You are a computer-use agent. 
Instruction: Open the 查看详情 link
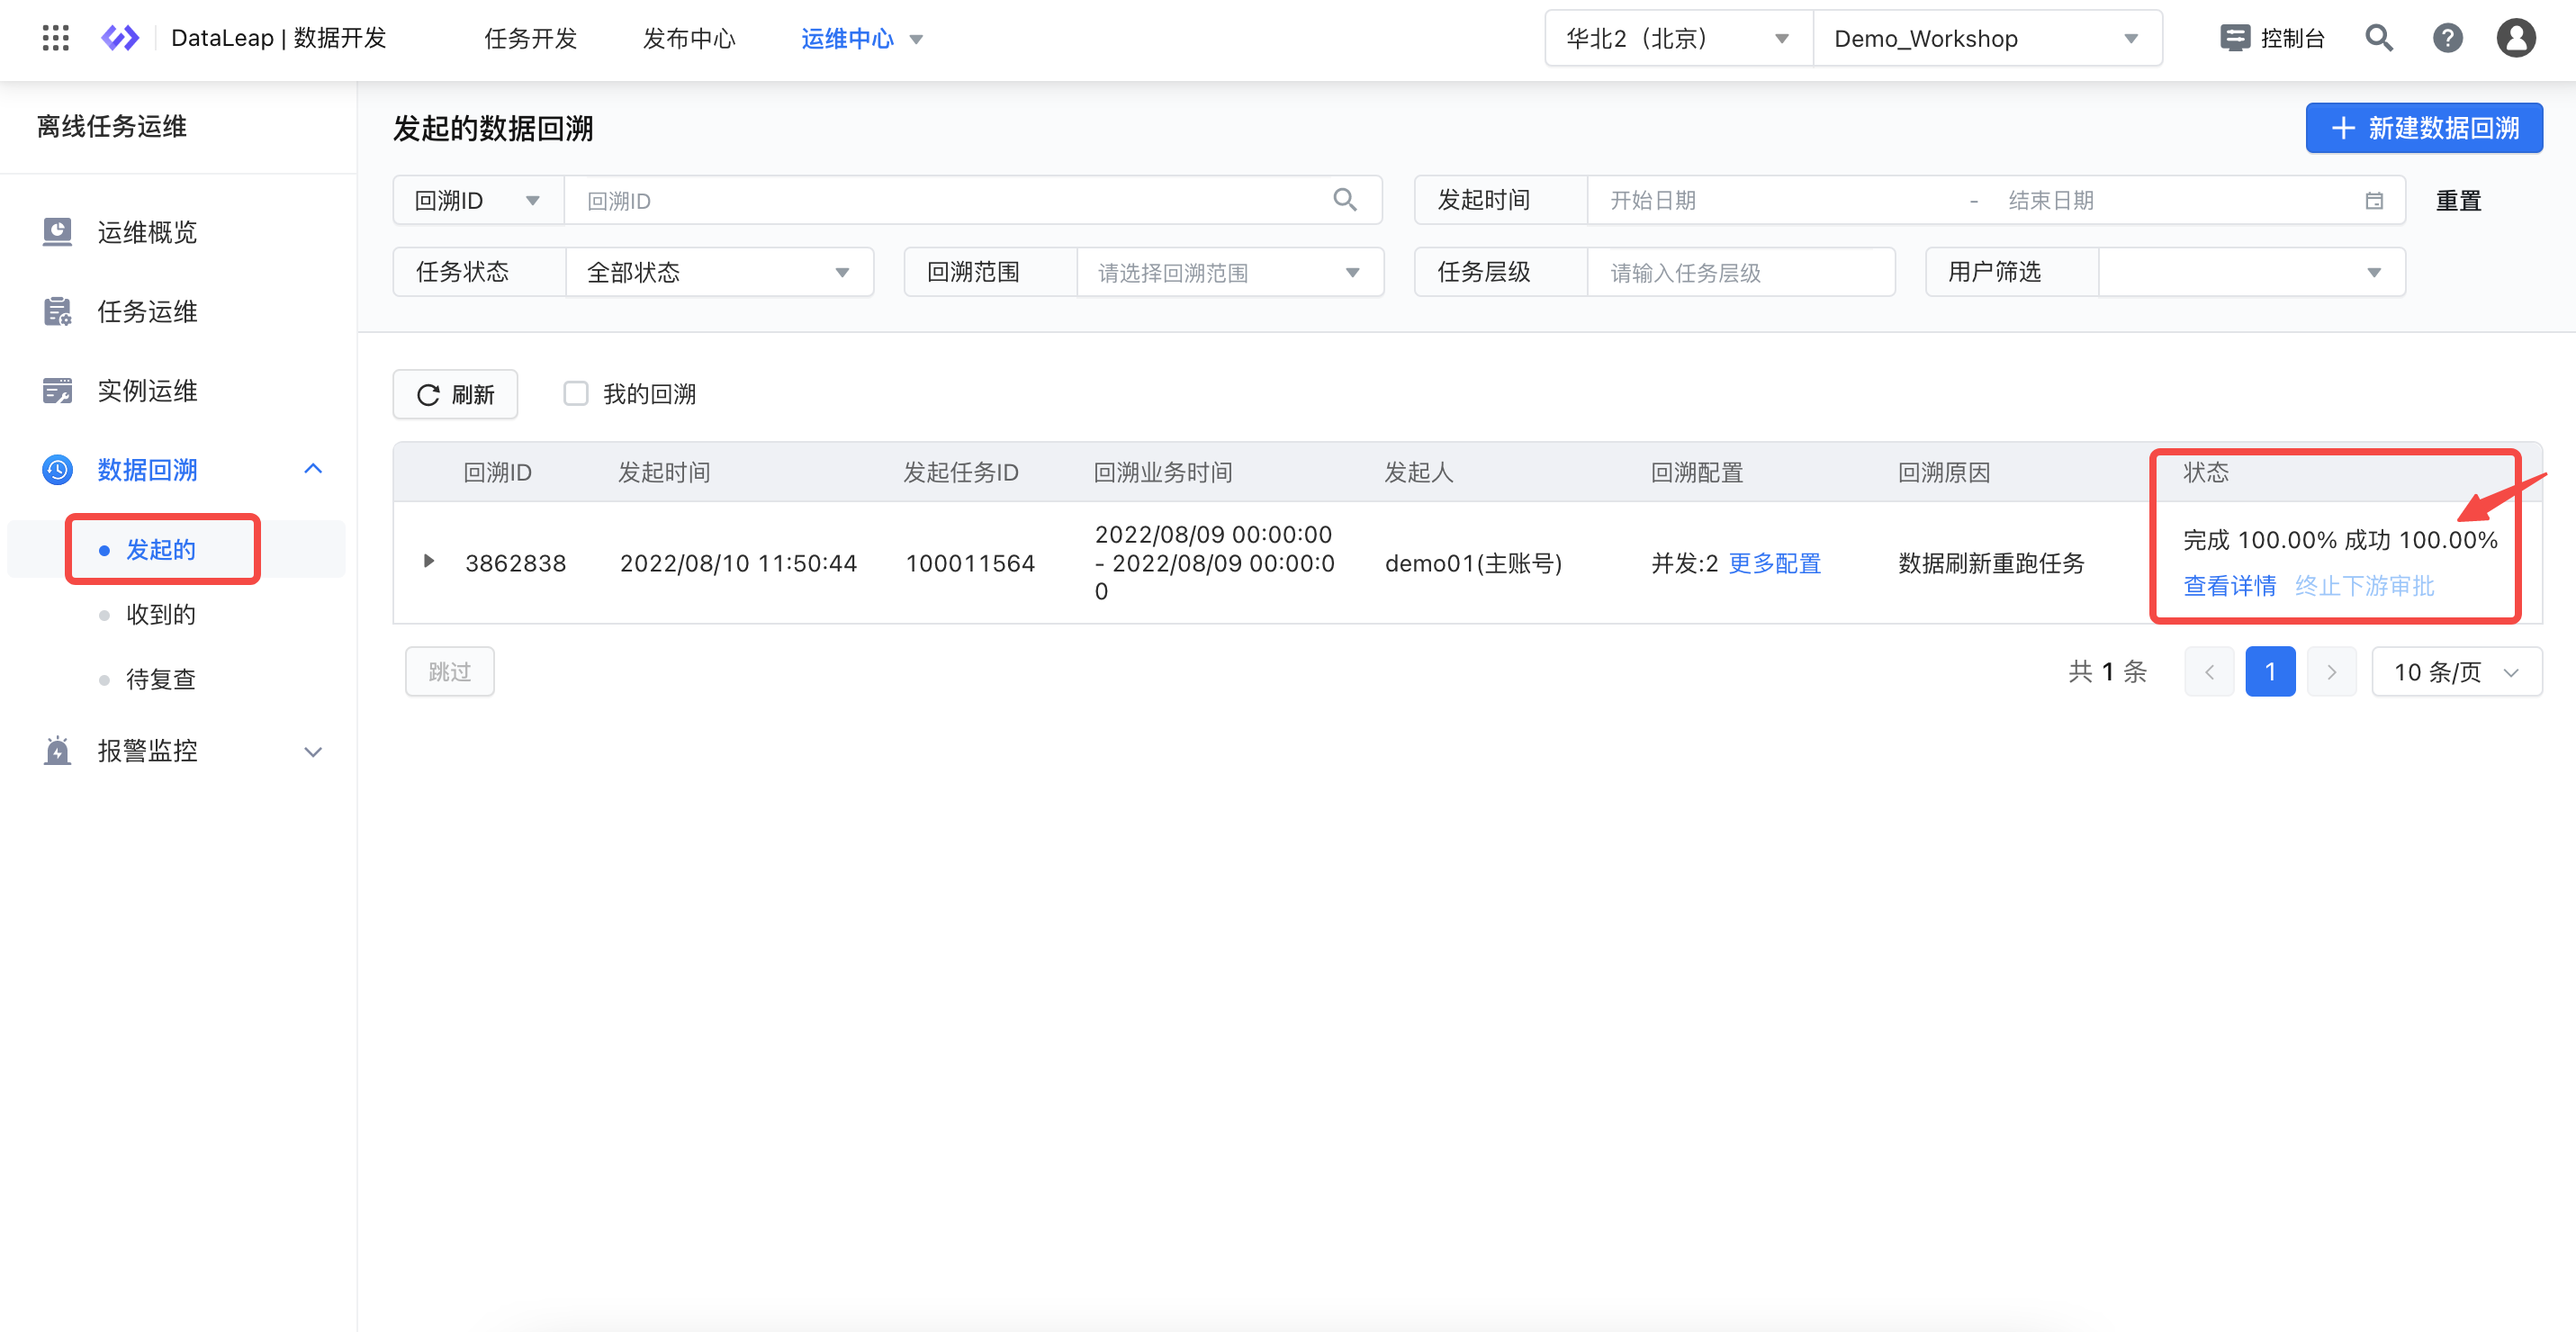tap(2229, 585)
